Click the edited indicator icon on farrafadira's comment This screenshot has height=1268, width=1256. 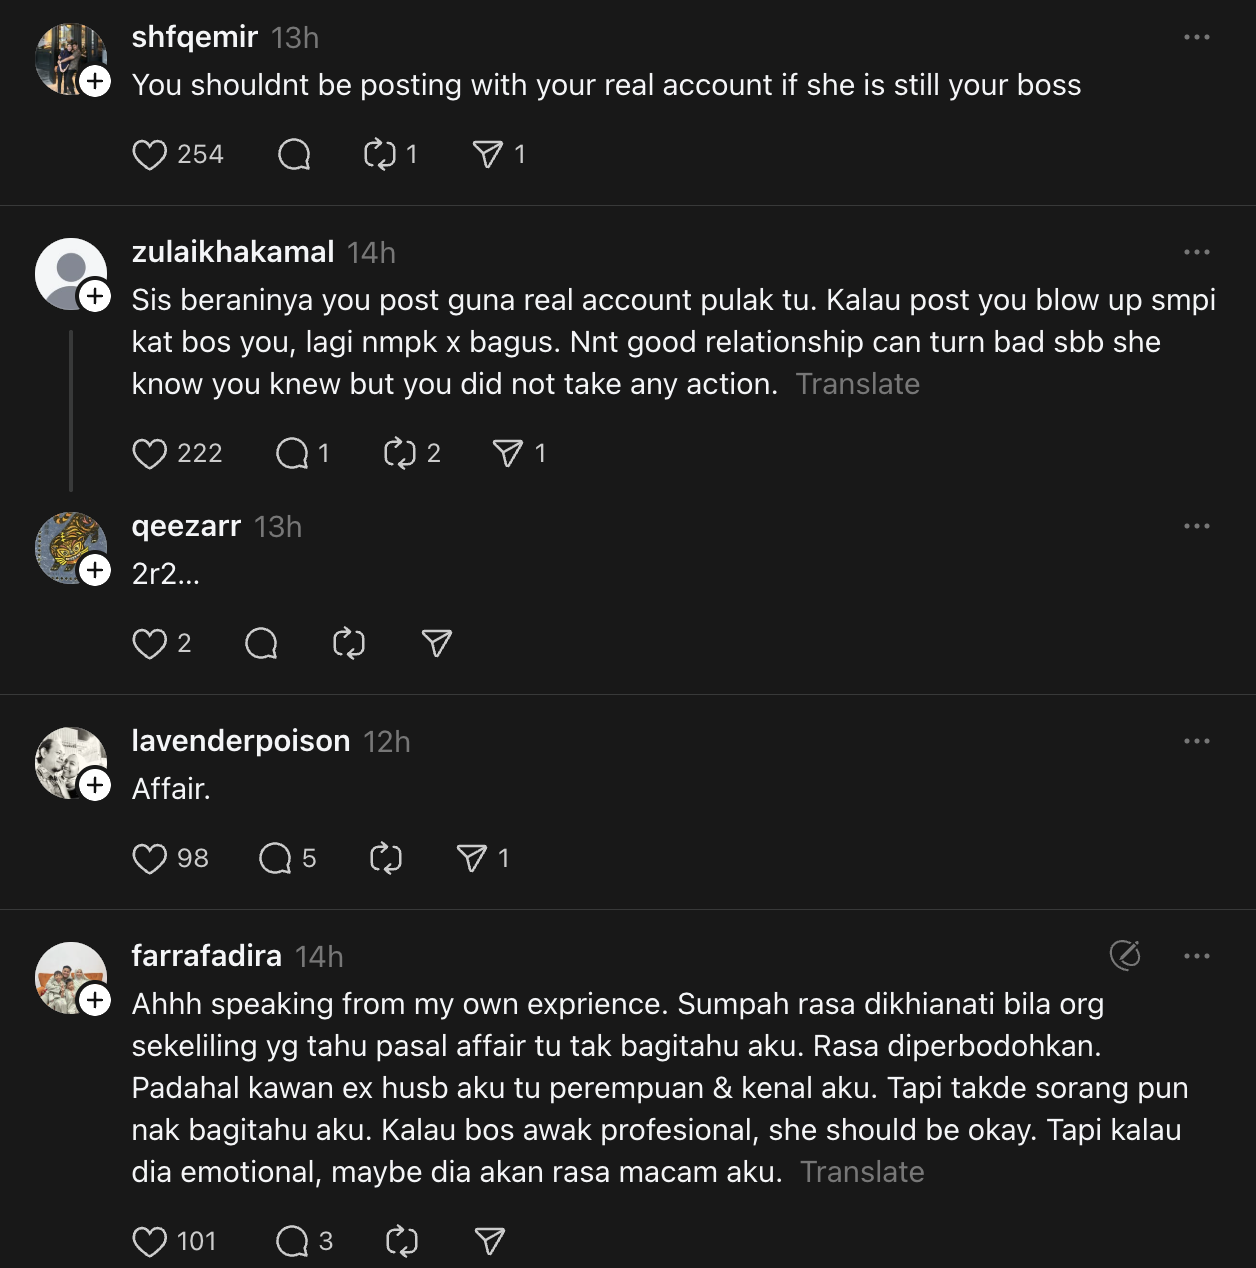[x=1125, y=956]
